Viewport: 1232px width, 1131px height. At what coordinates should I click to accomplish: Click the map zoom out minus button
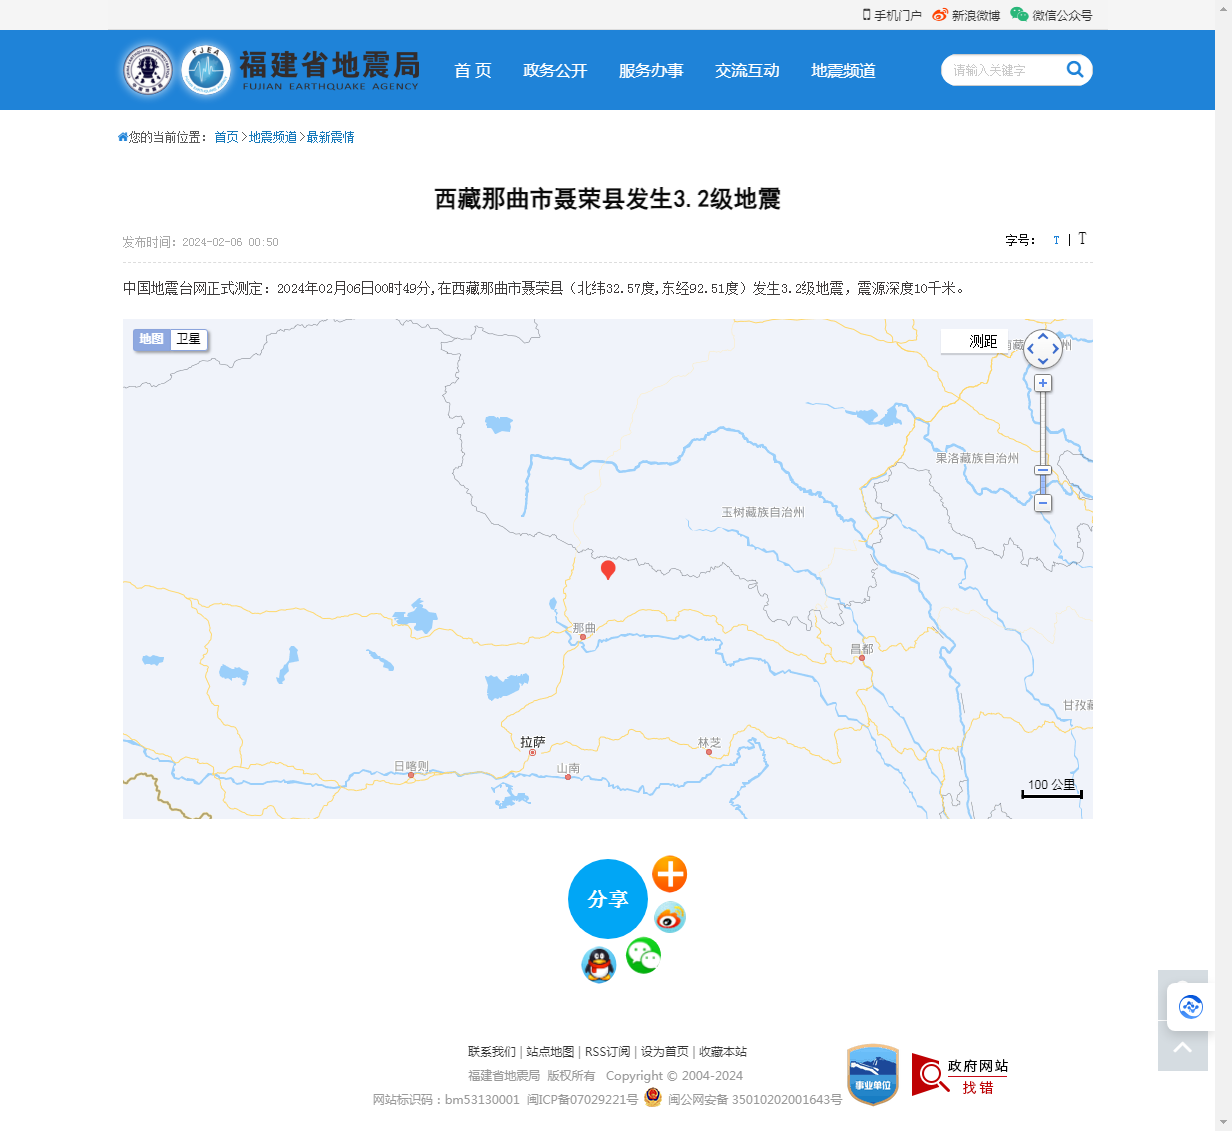coord(1043,503)
